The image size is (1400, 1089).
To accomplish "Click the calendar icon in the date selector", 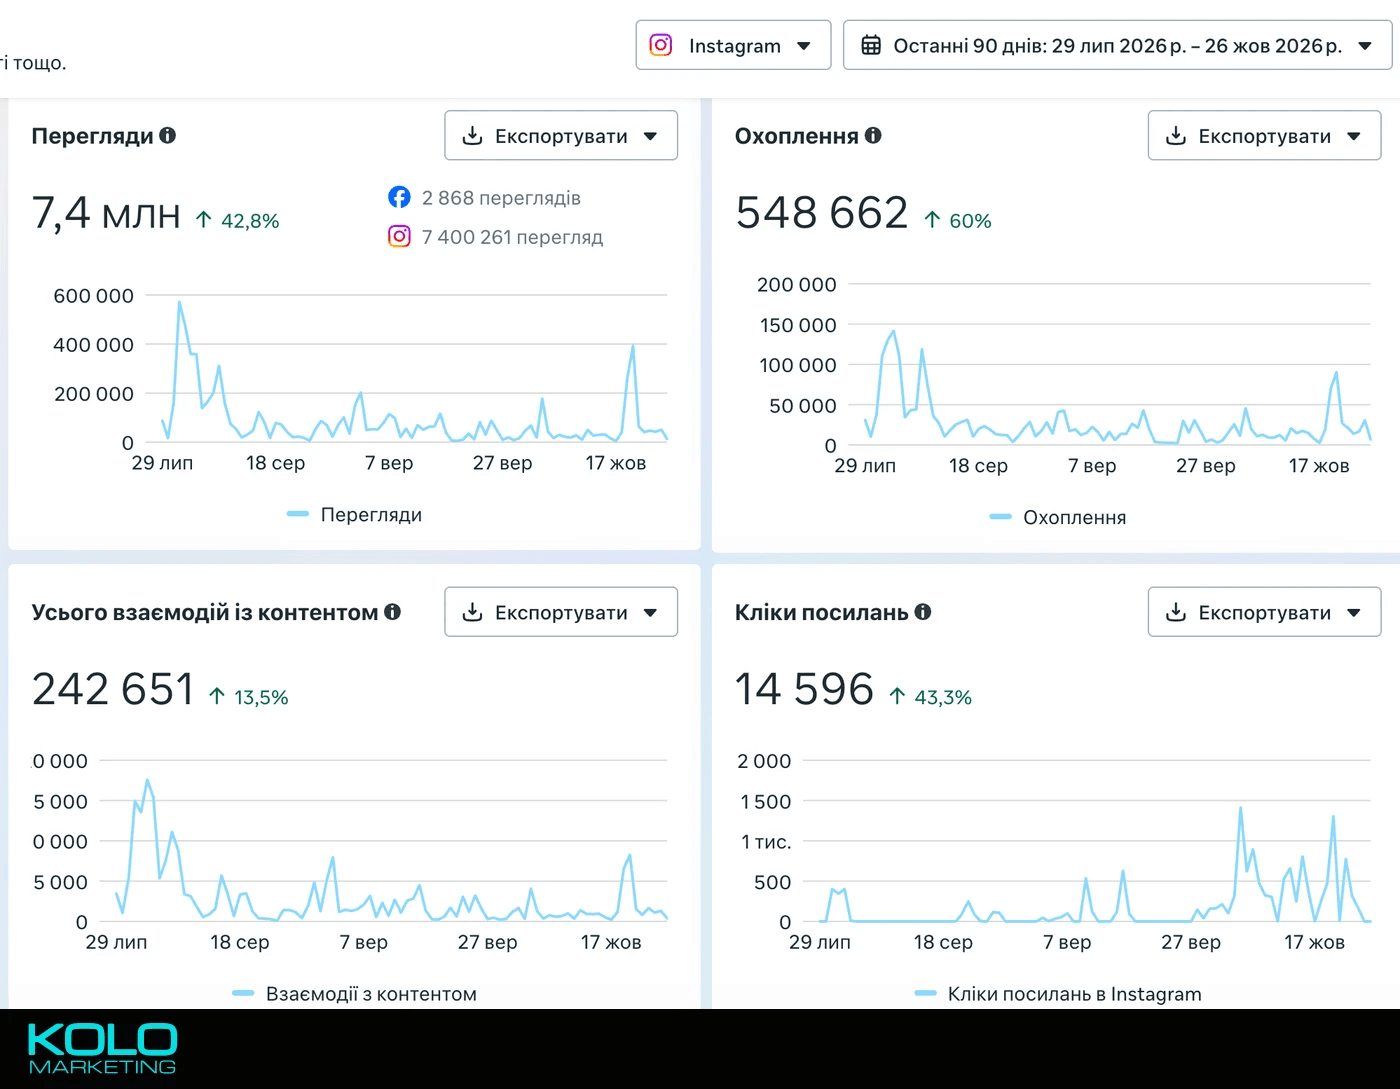I will 871,45.
